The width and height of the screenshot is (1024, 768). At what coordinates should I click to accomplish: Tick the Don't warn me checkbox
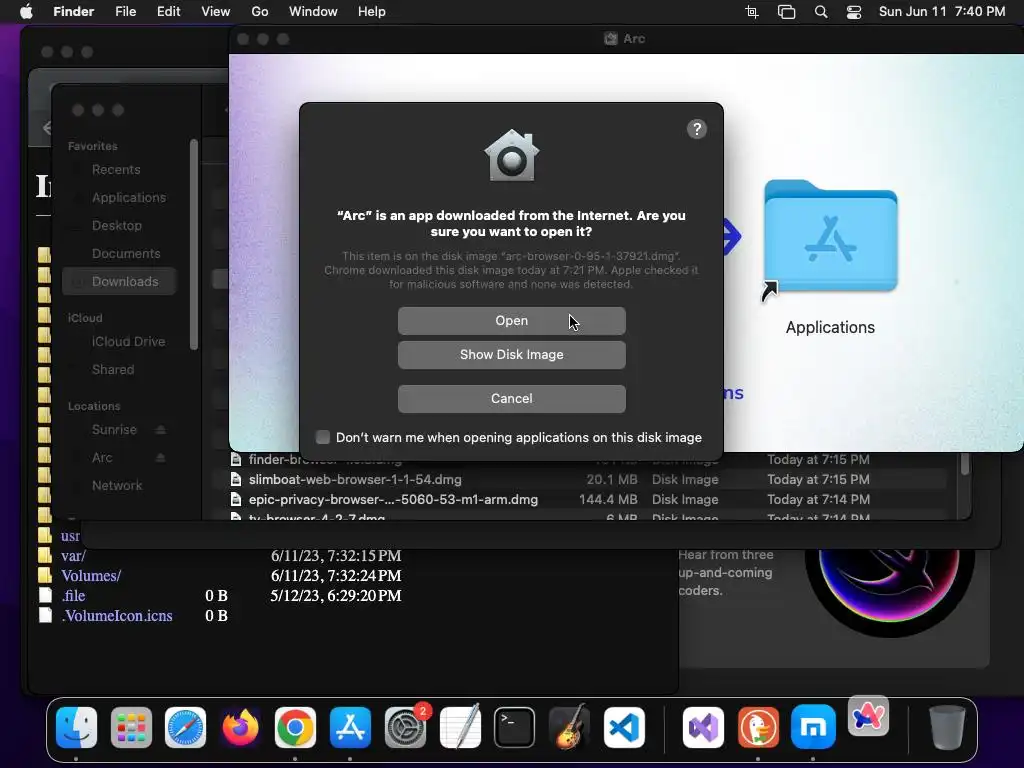click(x=323, y=437)
